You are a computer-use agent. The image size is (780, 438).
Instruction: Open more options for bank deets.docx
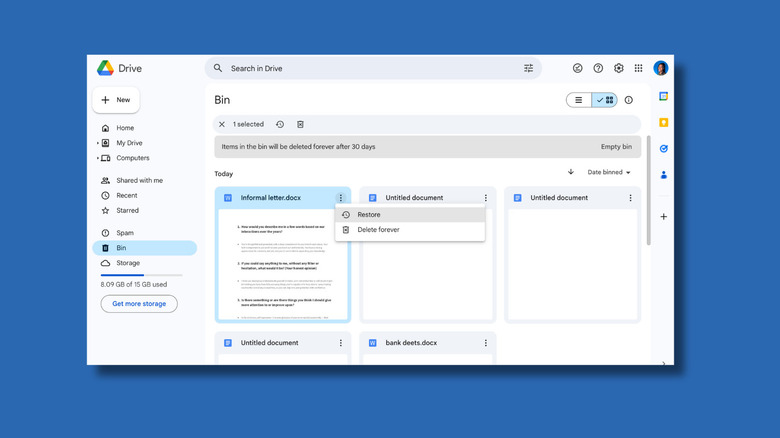[x=486, y=343]
